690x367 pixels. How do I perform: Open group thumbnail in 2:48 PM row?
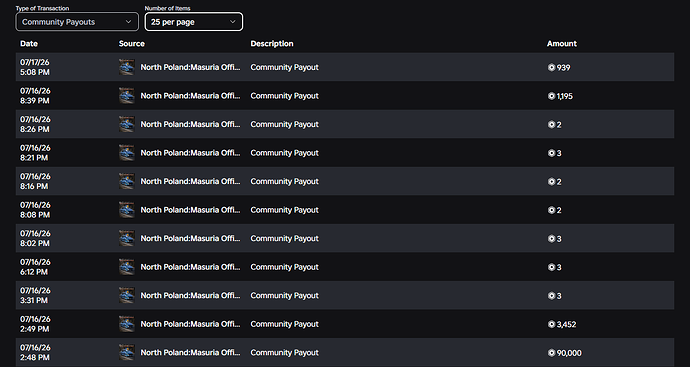point(127,352)
